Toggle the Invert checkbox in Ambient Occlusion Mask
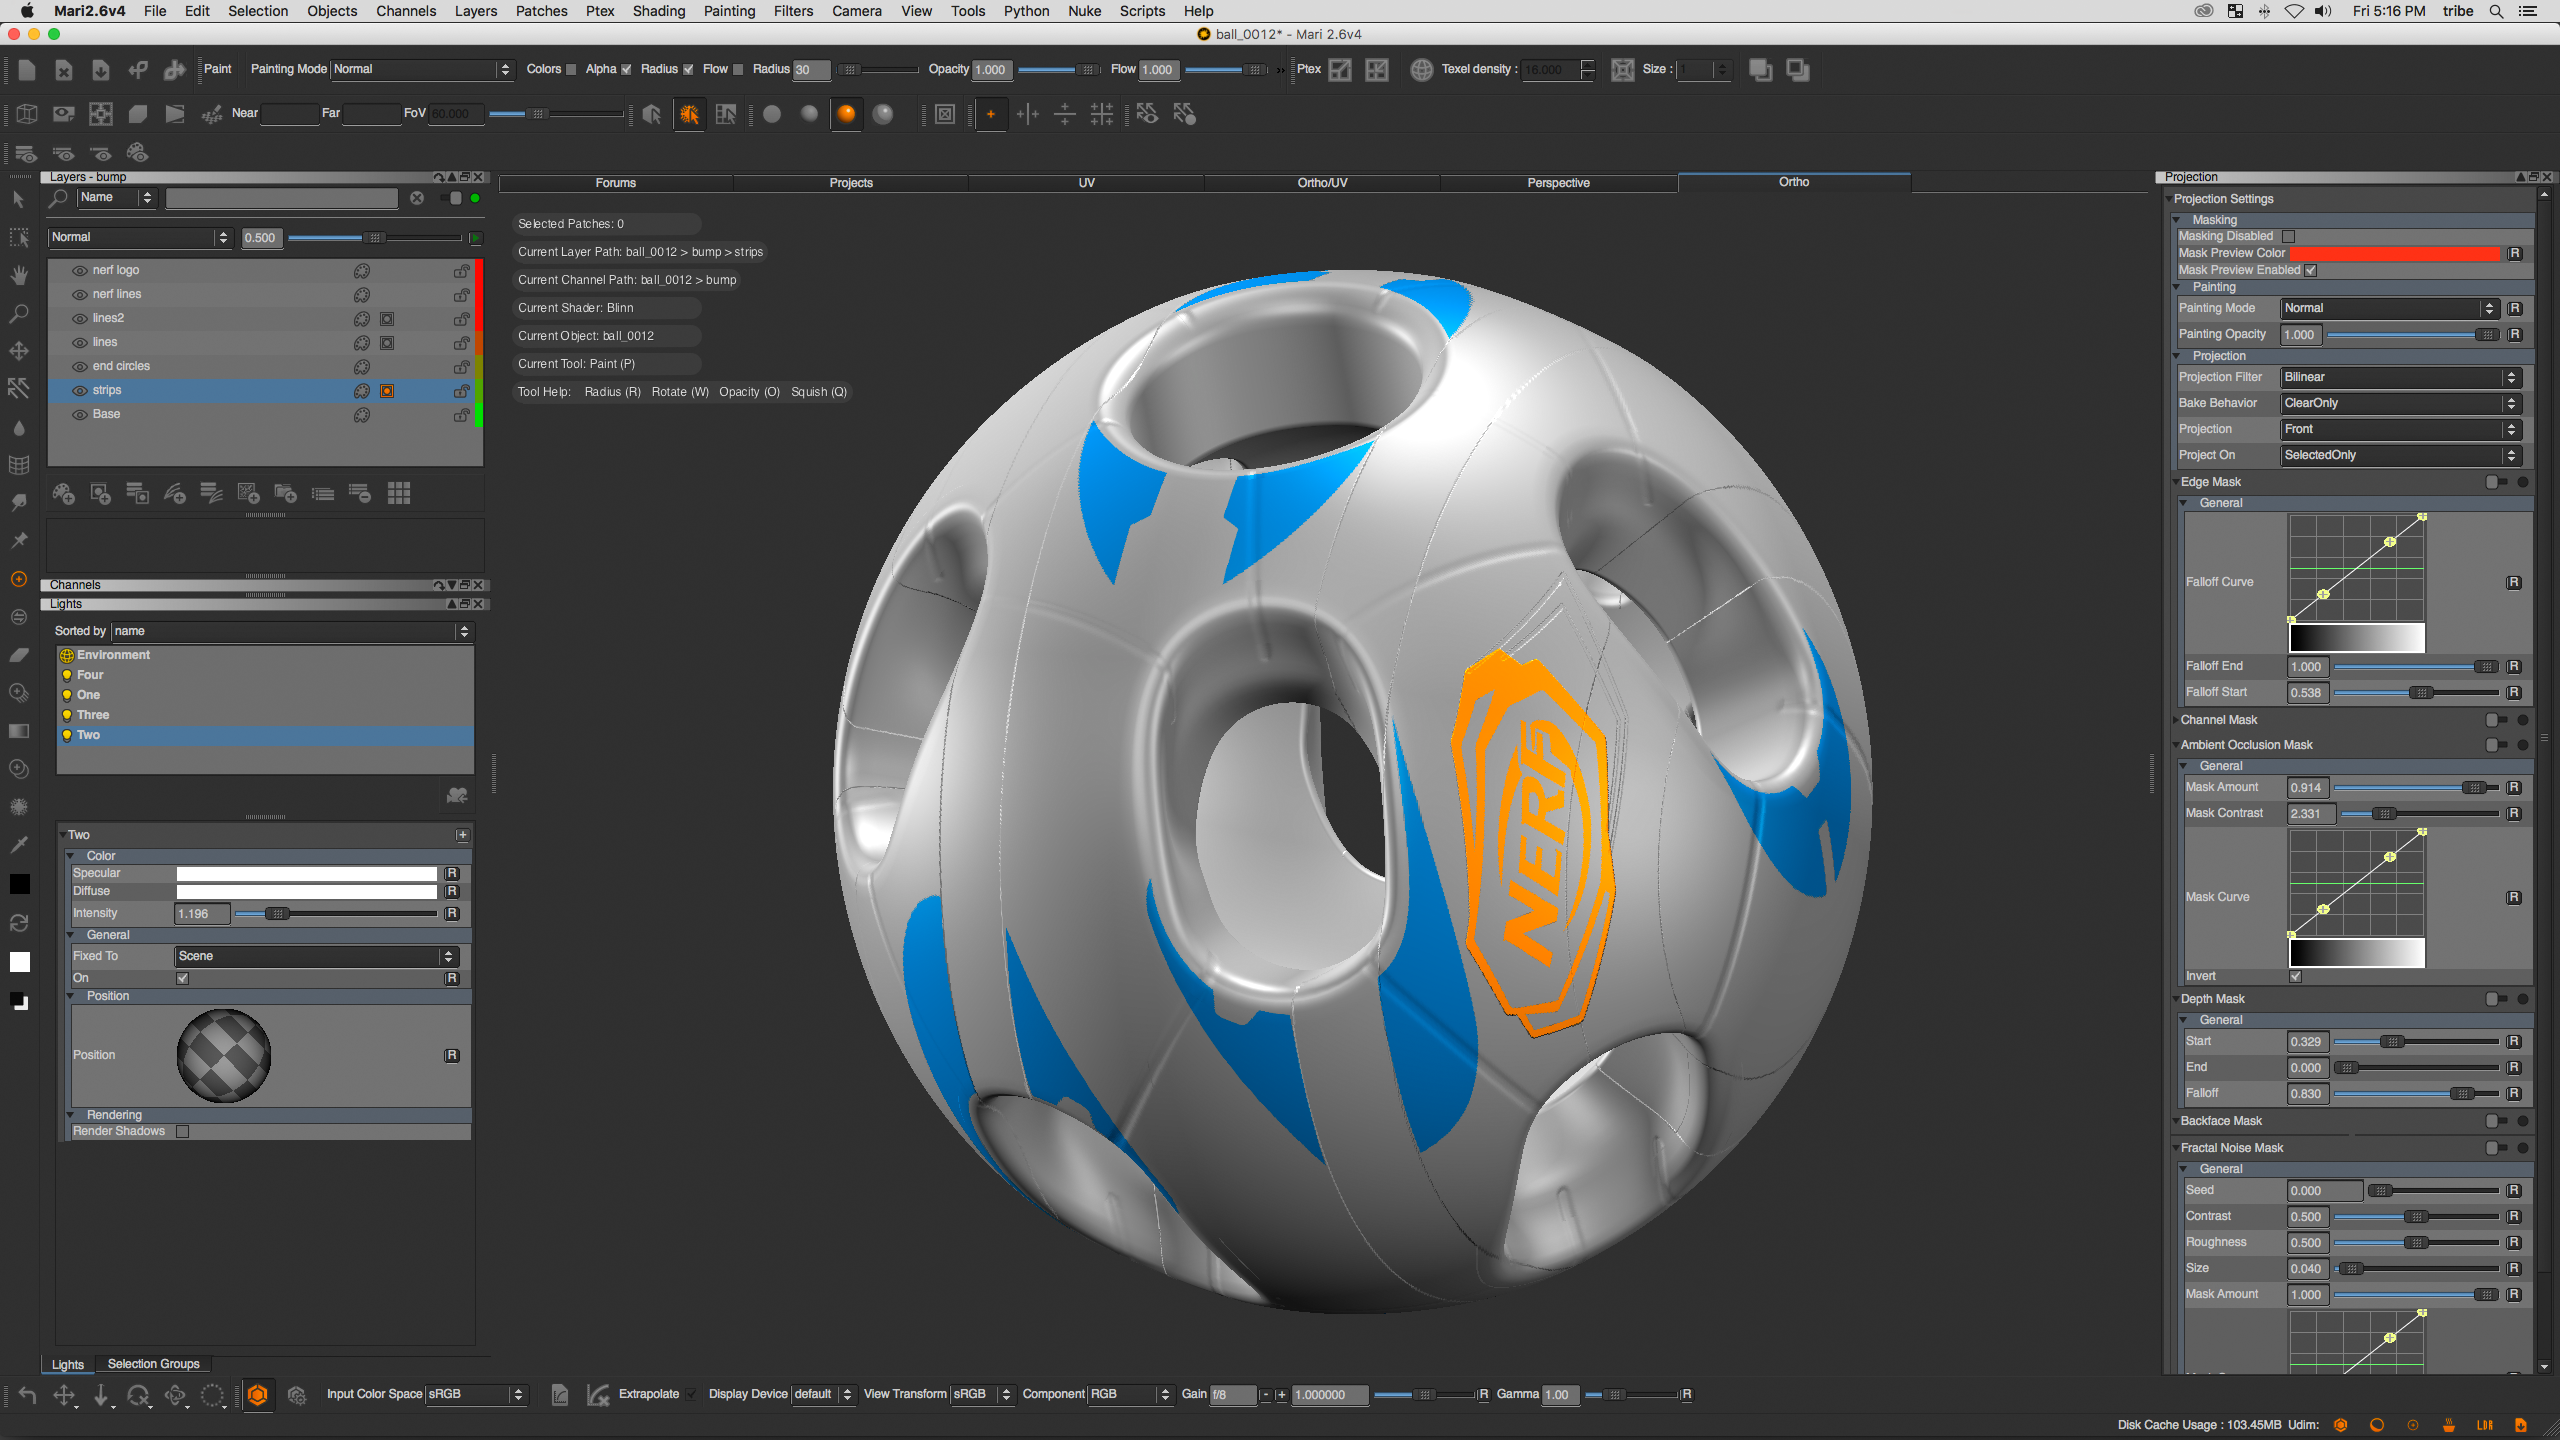2560x1440 pixels. [x=2296, y=977]
